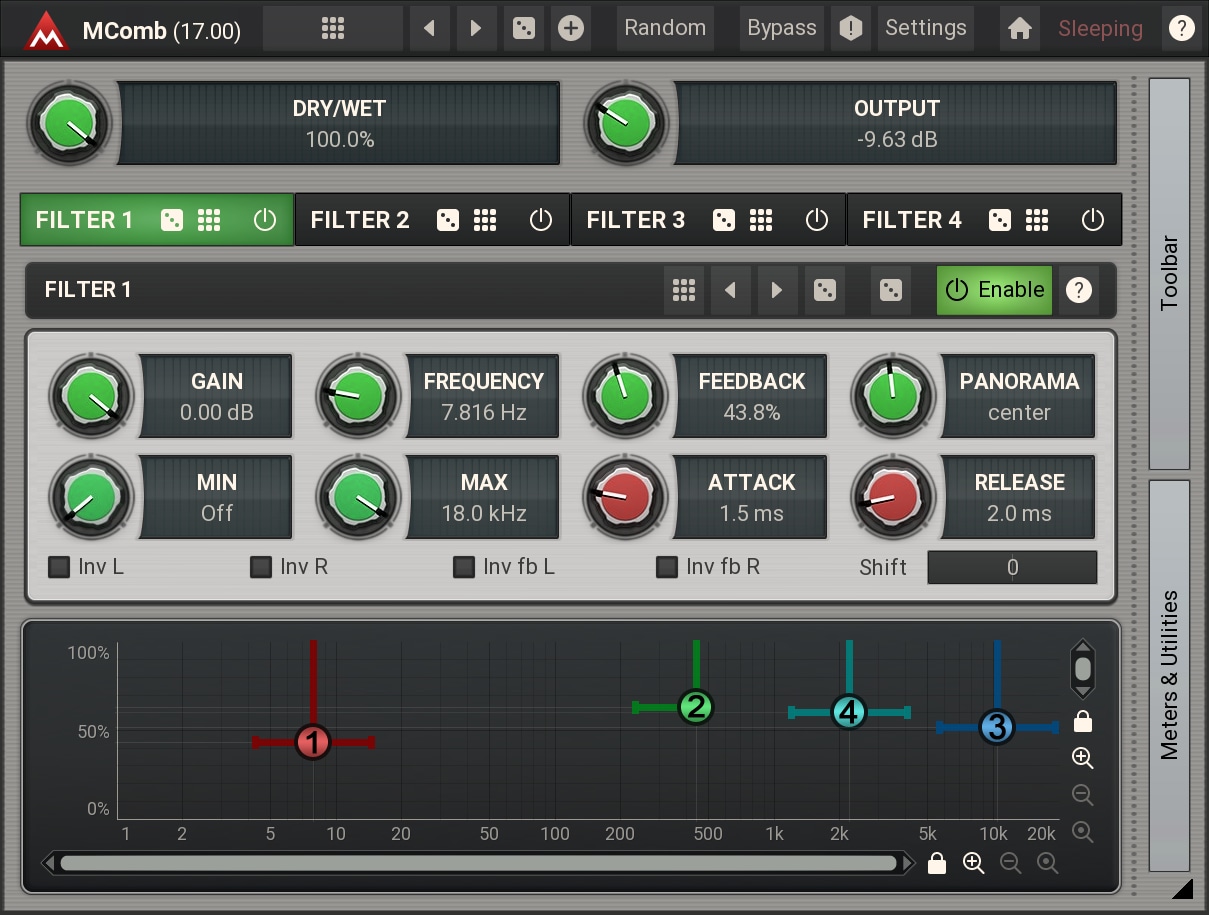
Task: Click the dice icon left of Enable
Action: 891,290
